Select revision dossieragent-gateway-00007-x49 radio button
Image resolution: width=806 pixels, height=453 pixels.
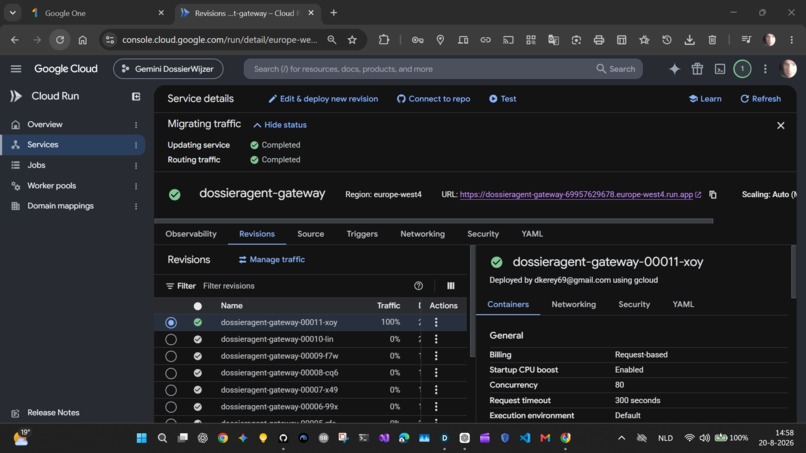click(x=171, y=390)
